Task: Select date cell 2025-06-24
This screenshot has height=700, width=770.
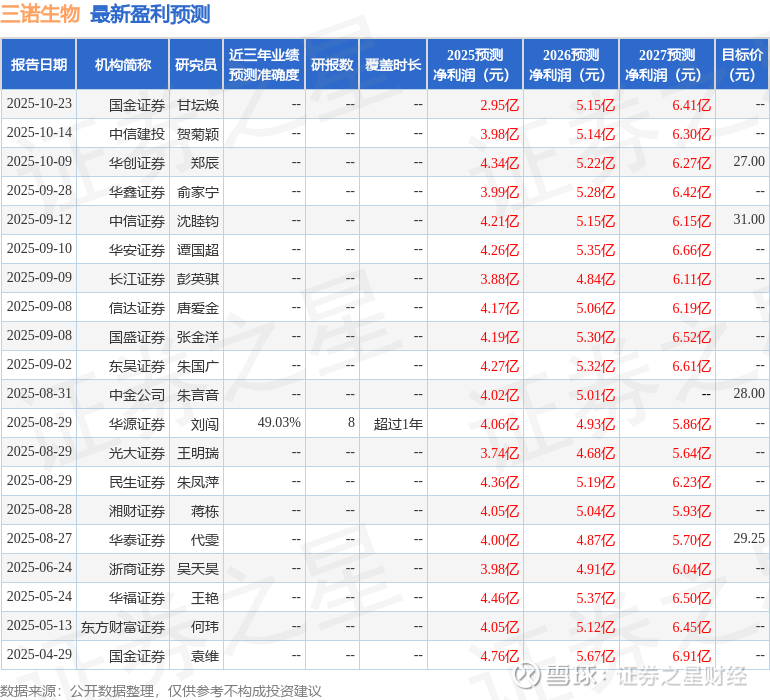Action: tap(39, 567)
